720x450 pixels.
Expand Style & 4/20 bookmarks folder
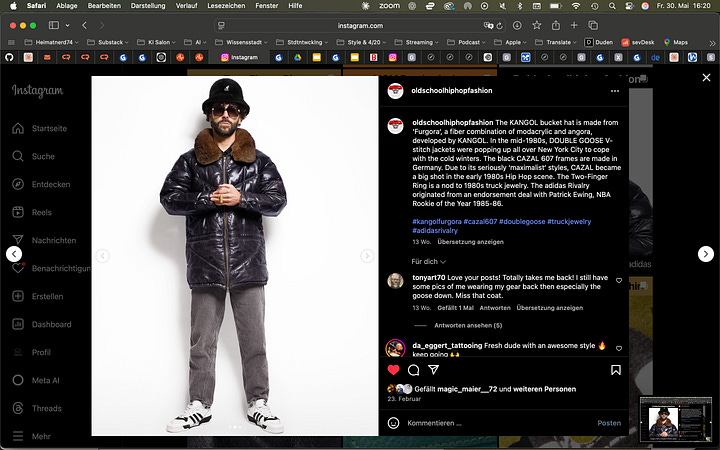pos(361,42)
